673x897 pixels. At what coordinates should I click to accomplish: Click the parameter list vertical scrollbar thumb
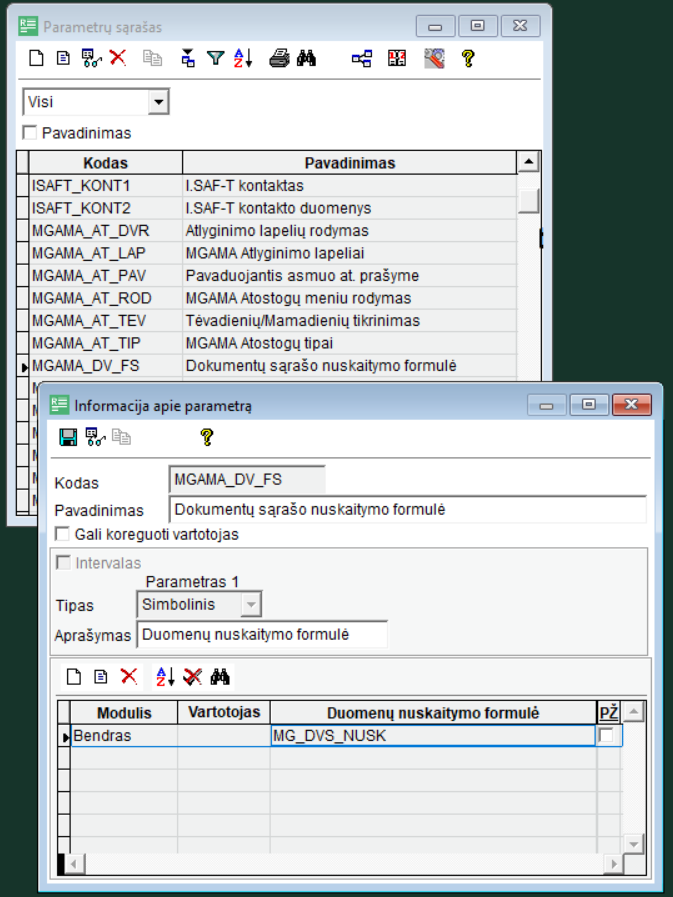528,200
